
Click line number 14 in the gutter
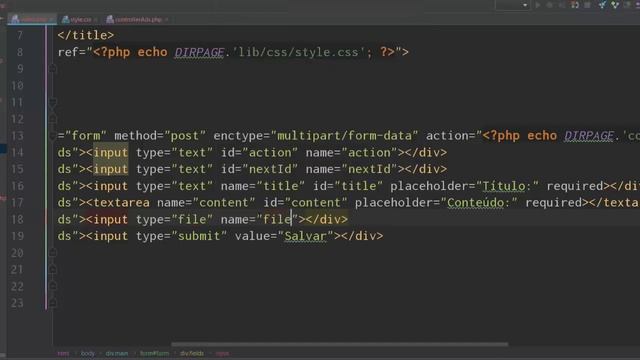17,153
